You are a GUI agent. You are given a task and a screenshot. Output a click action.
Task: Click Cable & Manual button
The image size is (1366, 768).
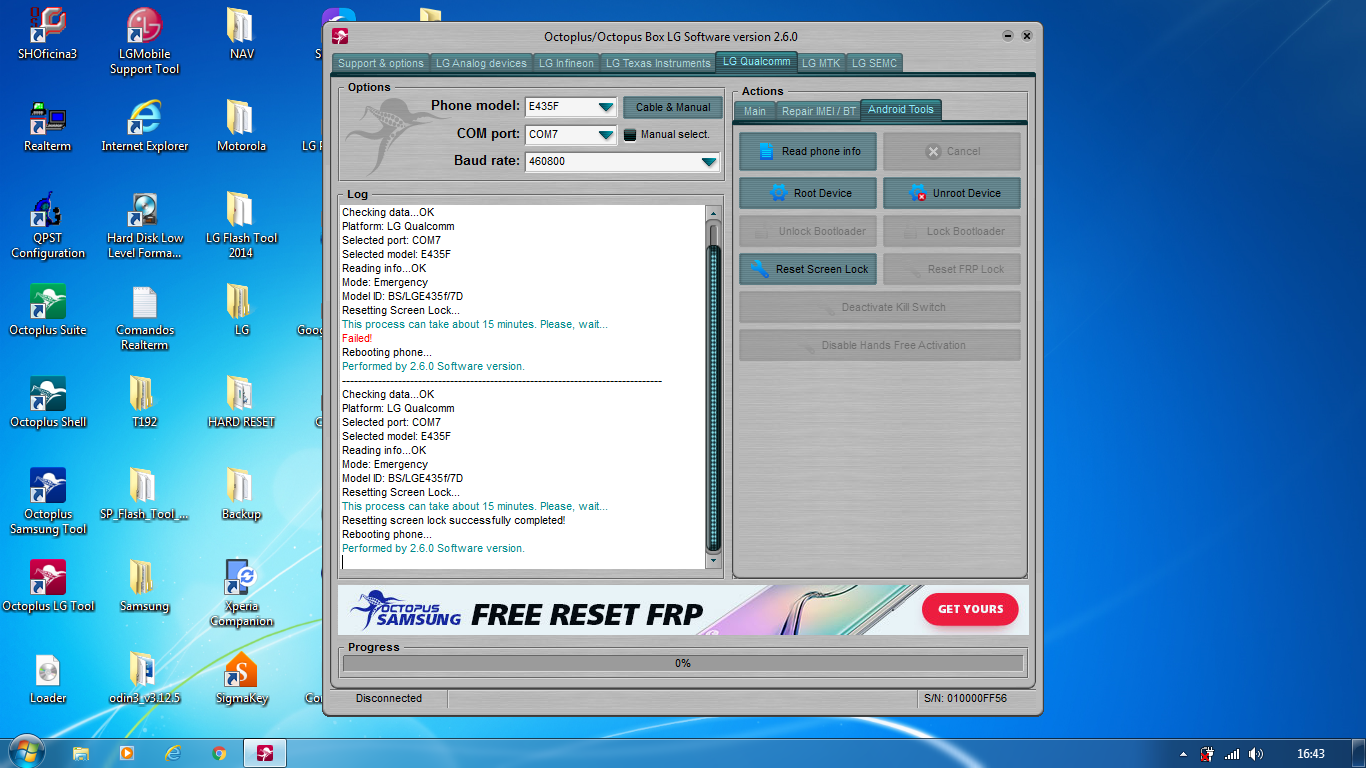[x=673, y=107]
